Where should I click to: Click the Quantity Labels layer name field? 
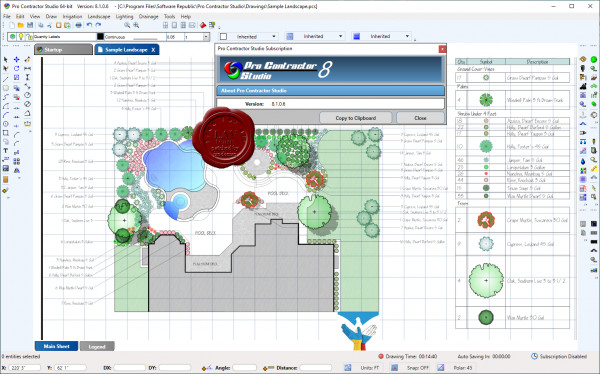[x=65, y=37]
